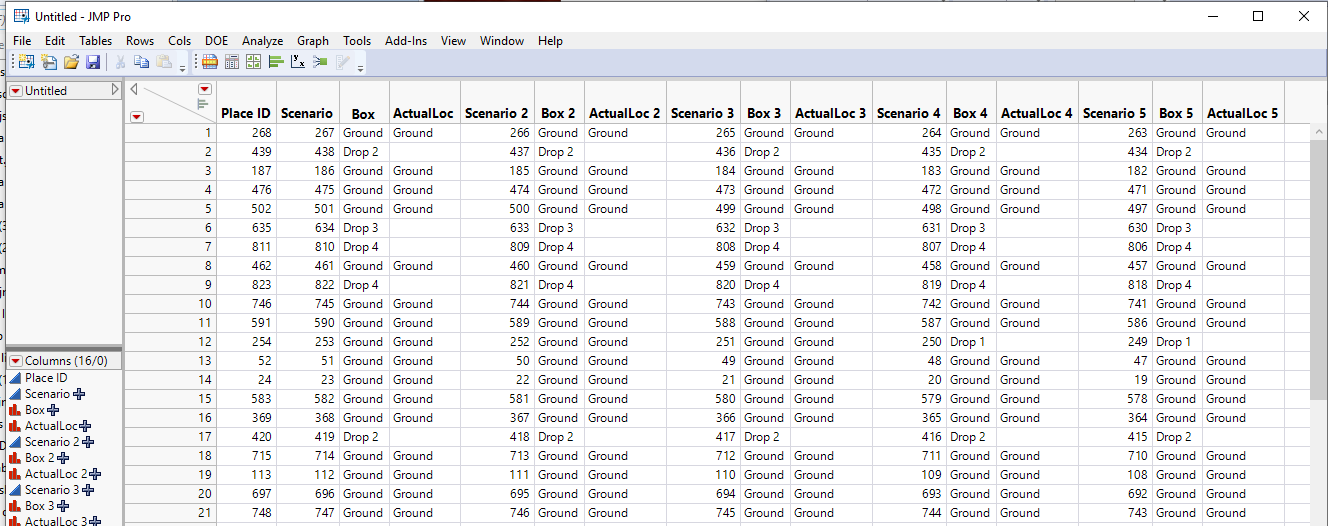
Task: Click the Save diskette icon
Action: [x=93, y=62]
